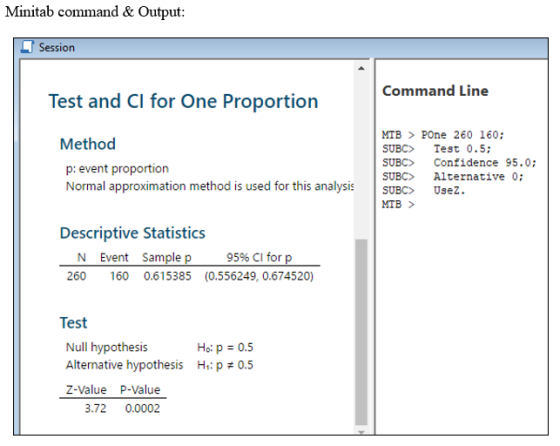Click the Test section heading

tap(73, 323)
